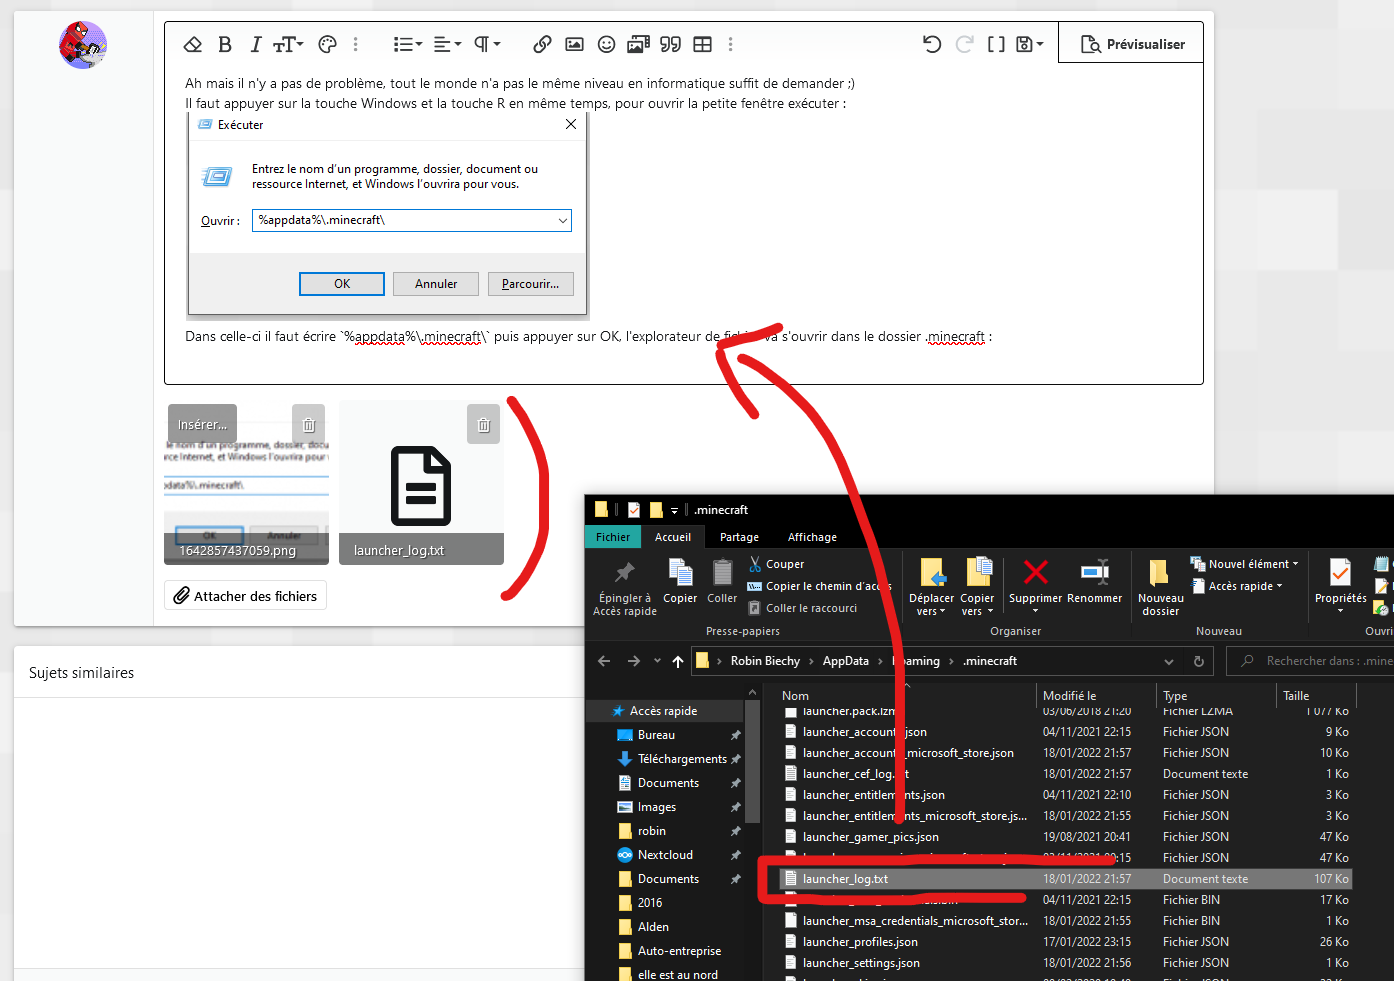
Task: Toggle italic formatting in the editor
Action: pos(255,44)
